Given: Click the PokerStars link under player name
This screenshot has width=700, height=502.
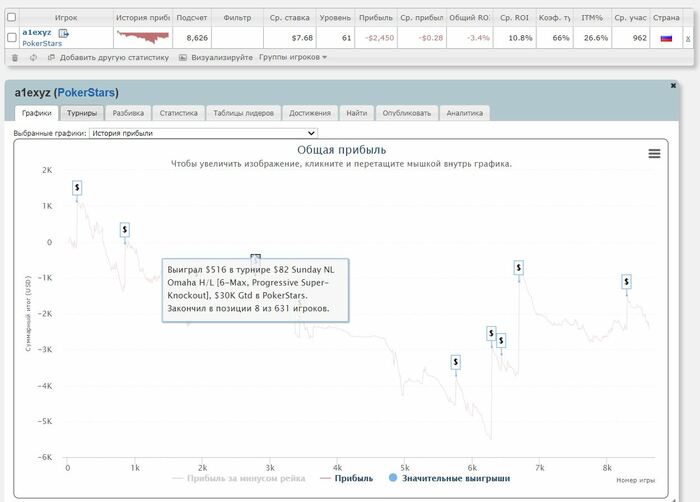Looking at the screenshot, I should tap(42, 43).
